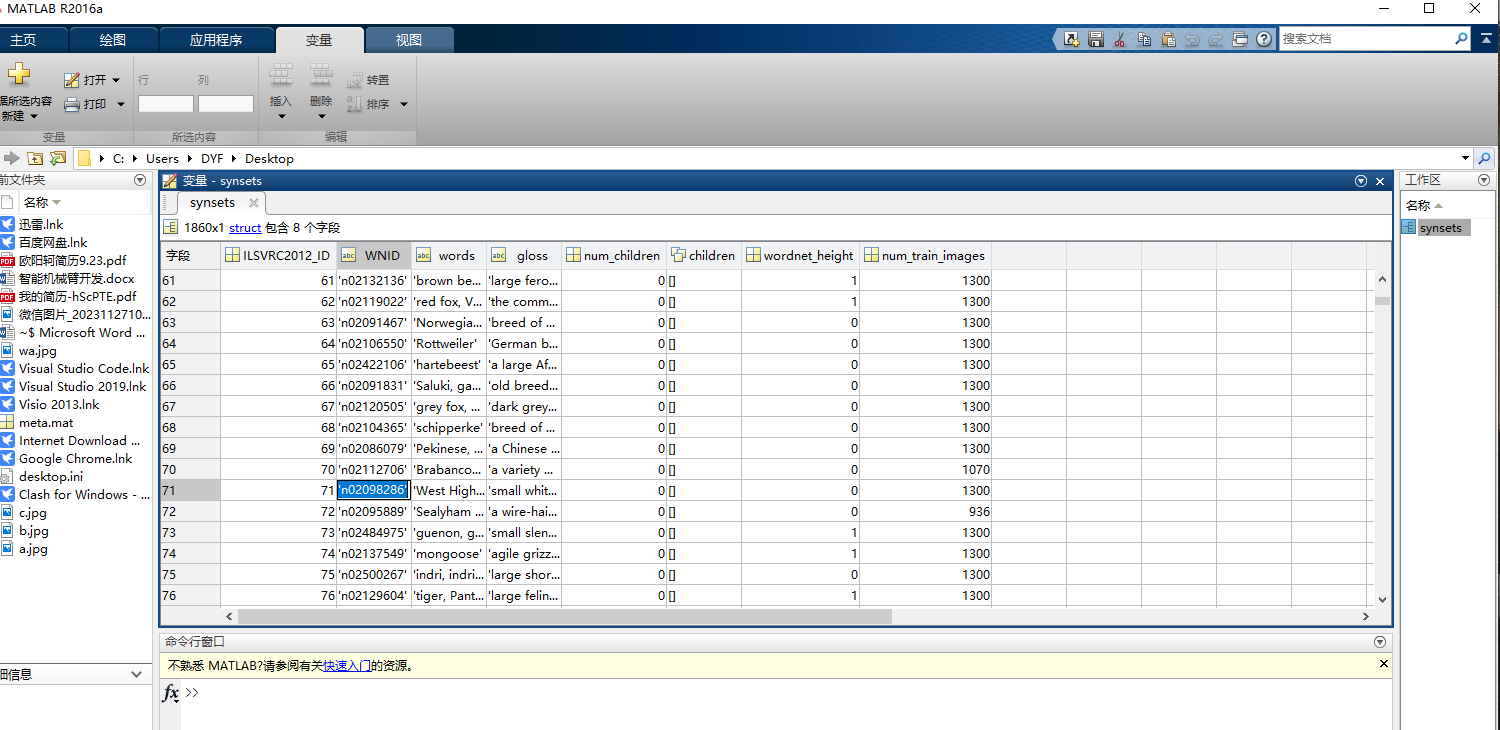Click the Users segment in address path
This screenshot has width=1500, height=730.
pyautogui.click(x=162, y=158)
